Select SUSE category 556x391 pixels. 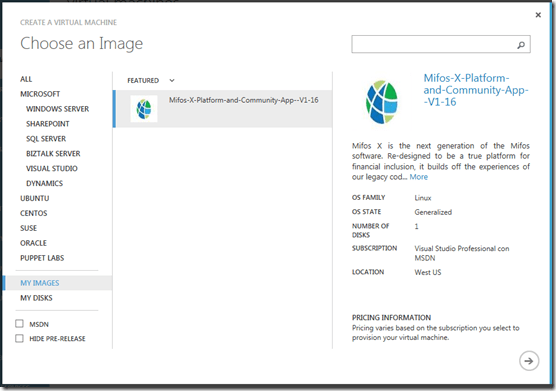tap(28, 228)
